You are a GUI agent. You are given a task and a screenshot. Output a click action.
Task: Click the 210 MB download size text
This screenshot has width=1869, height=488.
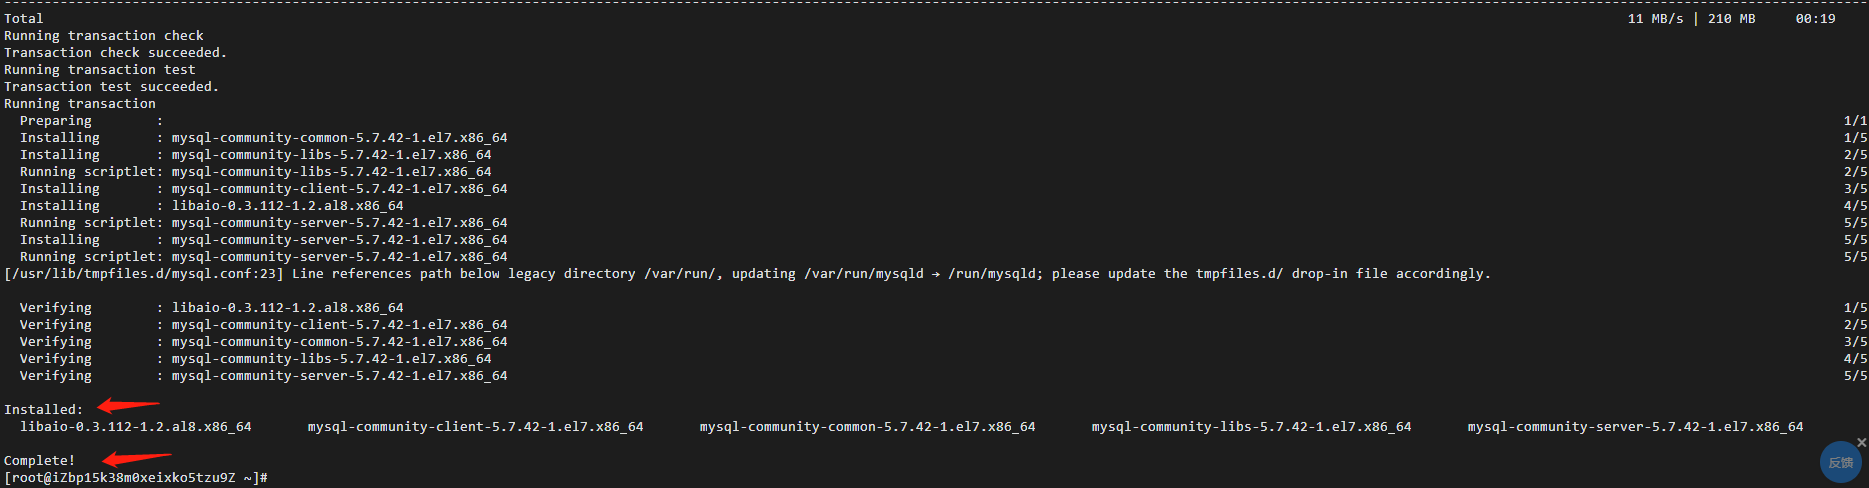point(1732,19)
